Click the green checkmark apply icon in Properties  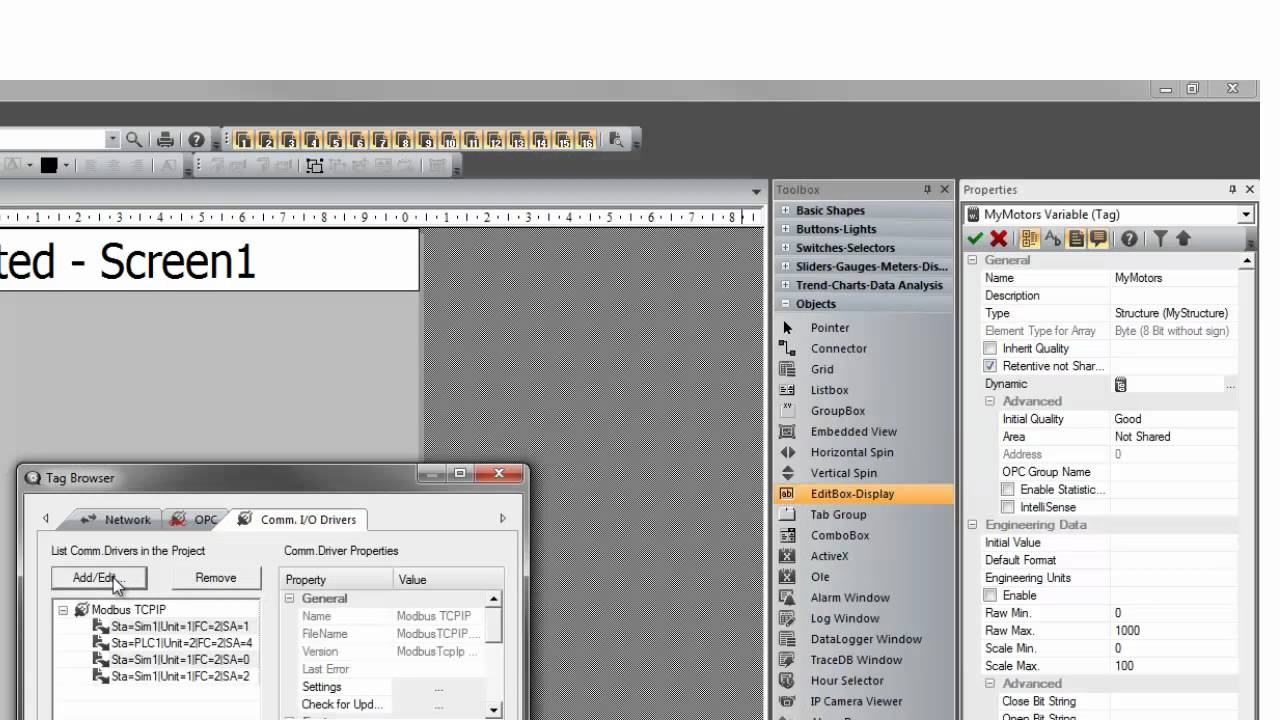975,239
